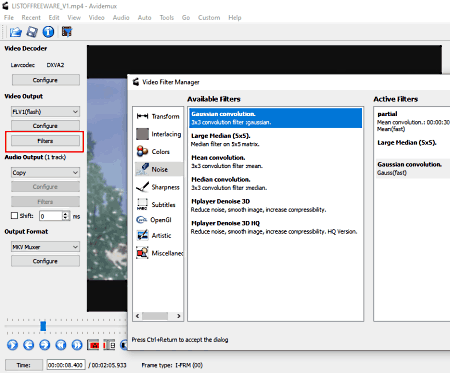
Task: Select Median convolution in Available Filters
Action: point(275,183)
